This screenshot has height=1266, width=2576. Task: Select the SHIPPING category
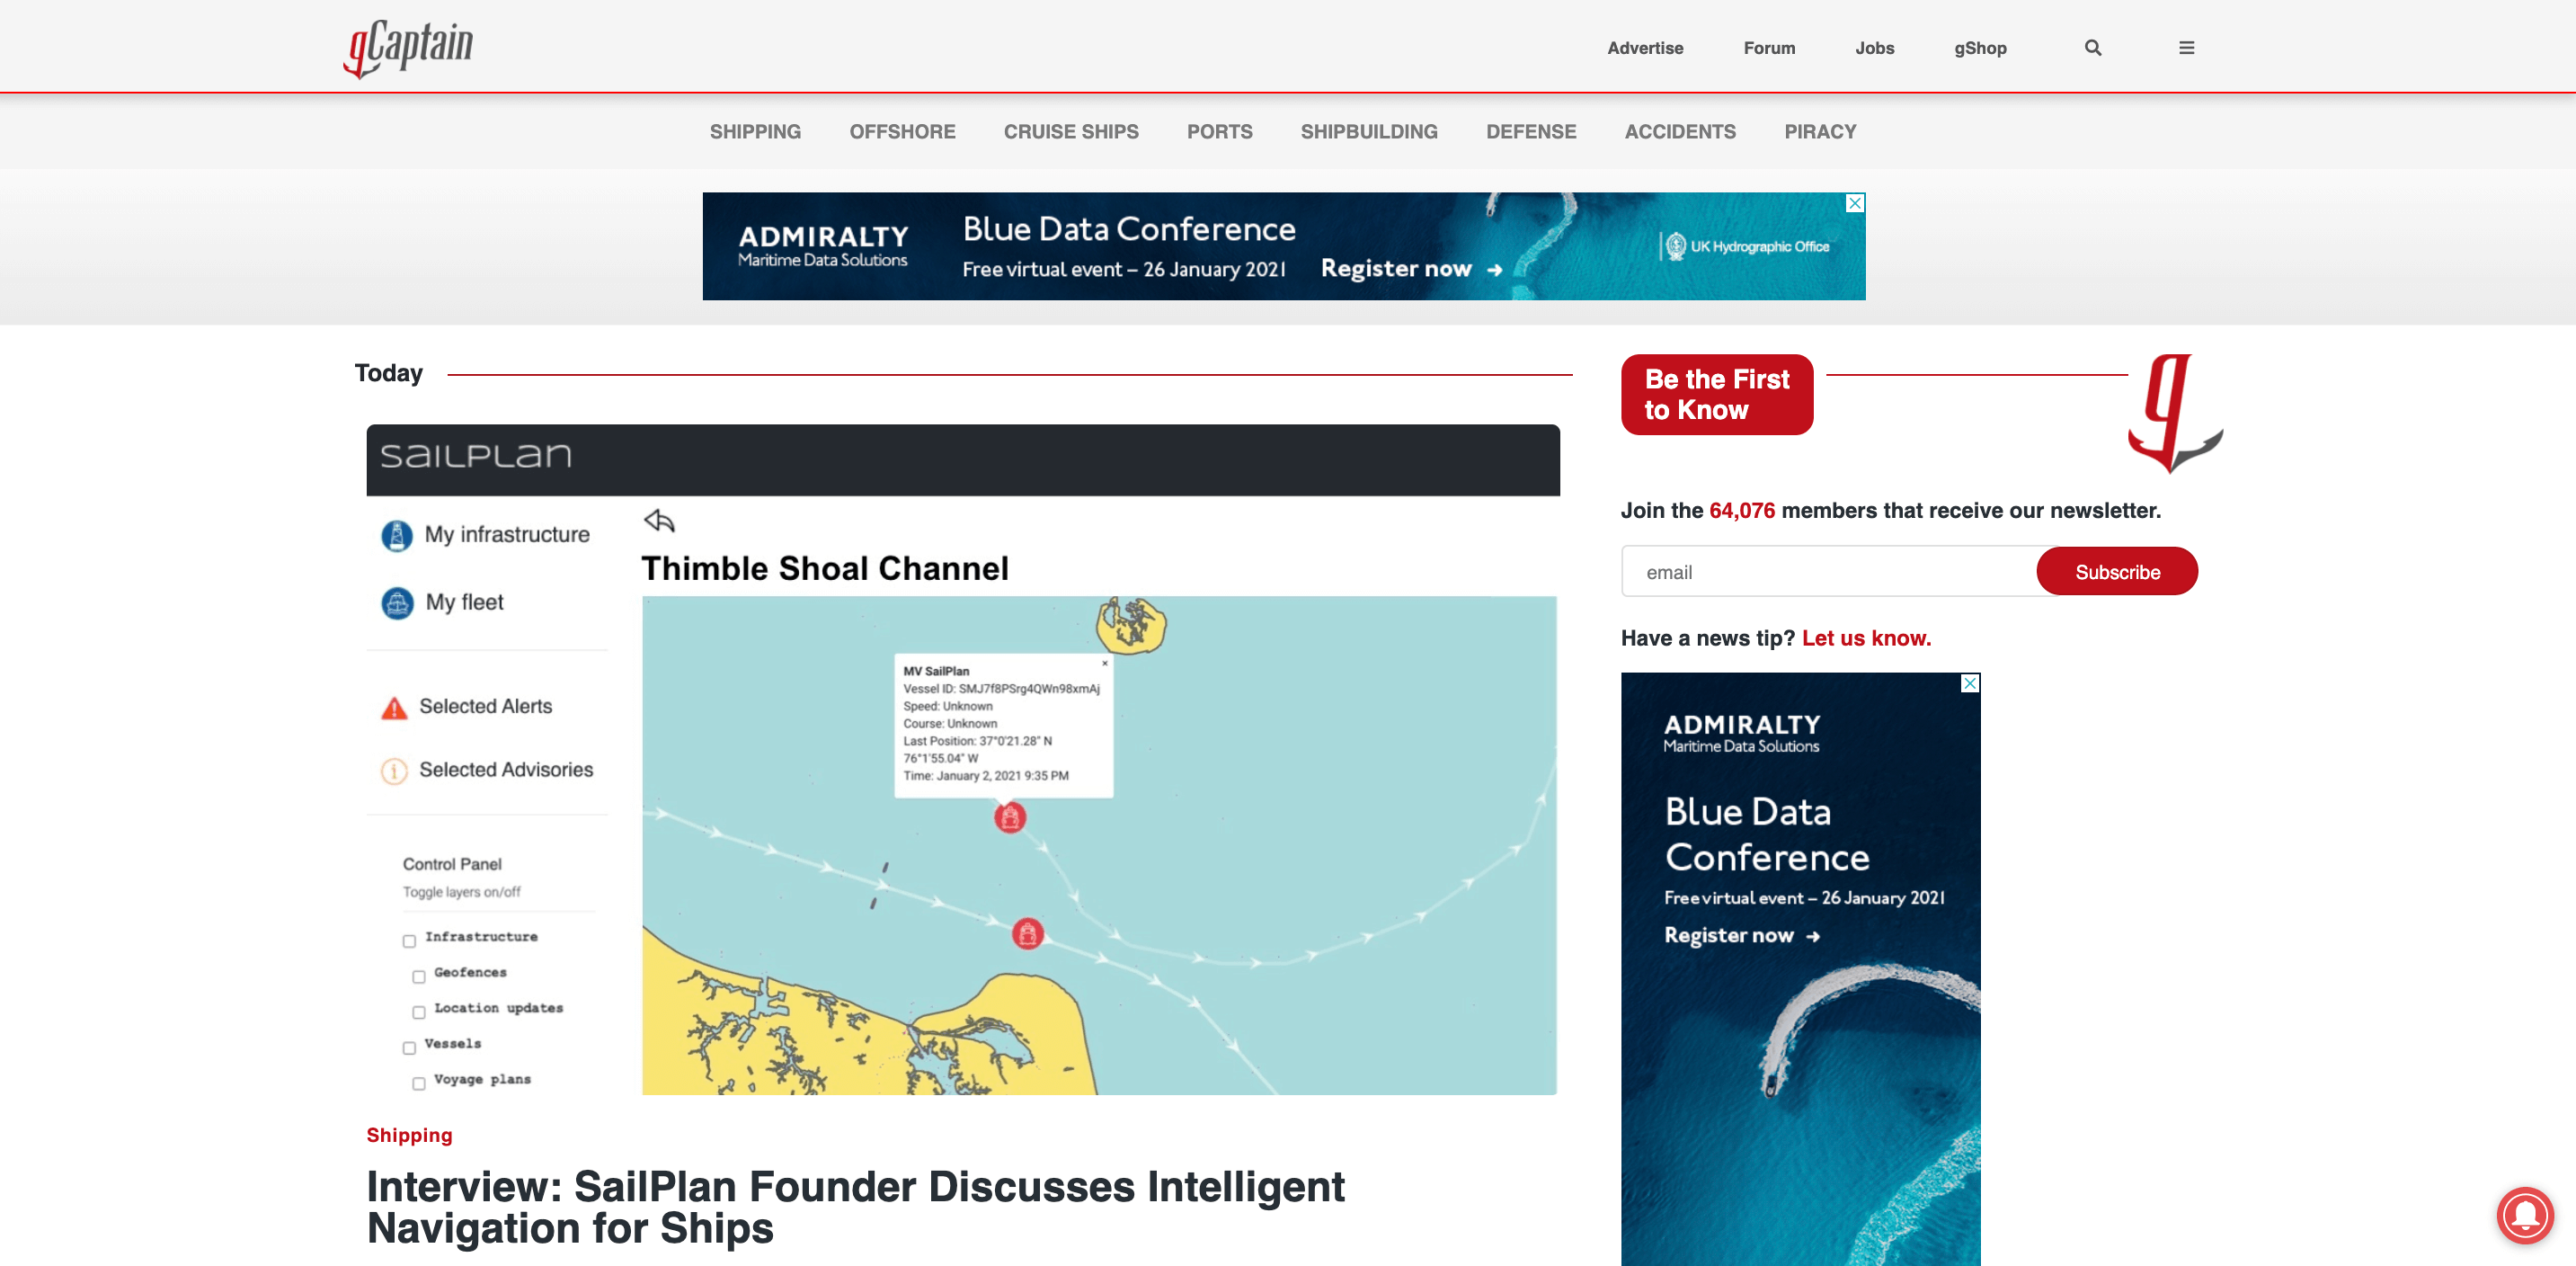point(755,132)
